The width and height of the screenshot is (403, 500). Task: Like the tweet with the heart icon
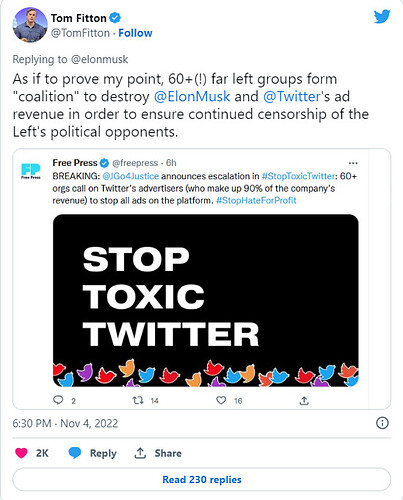coord(21,453)
